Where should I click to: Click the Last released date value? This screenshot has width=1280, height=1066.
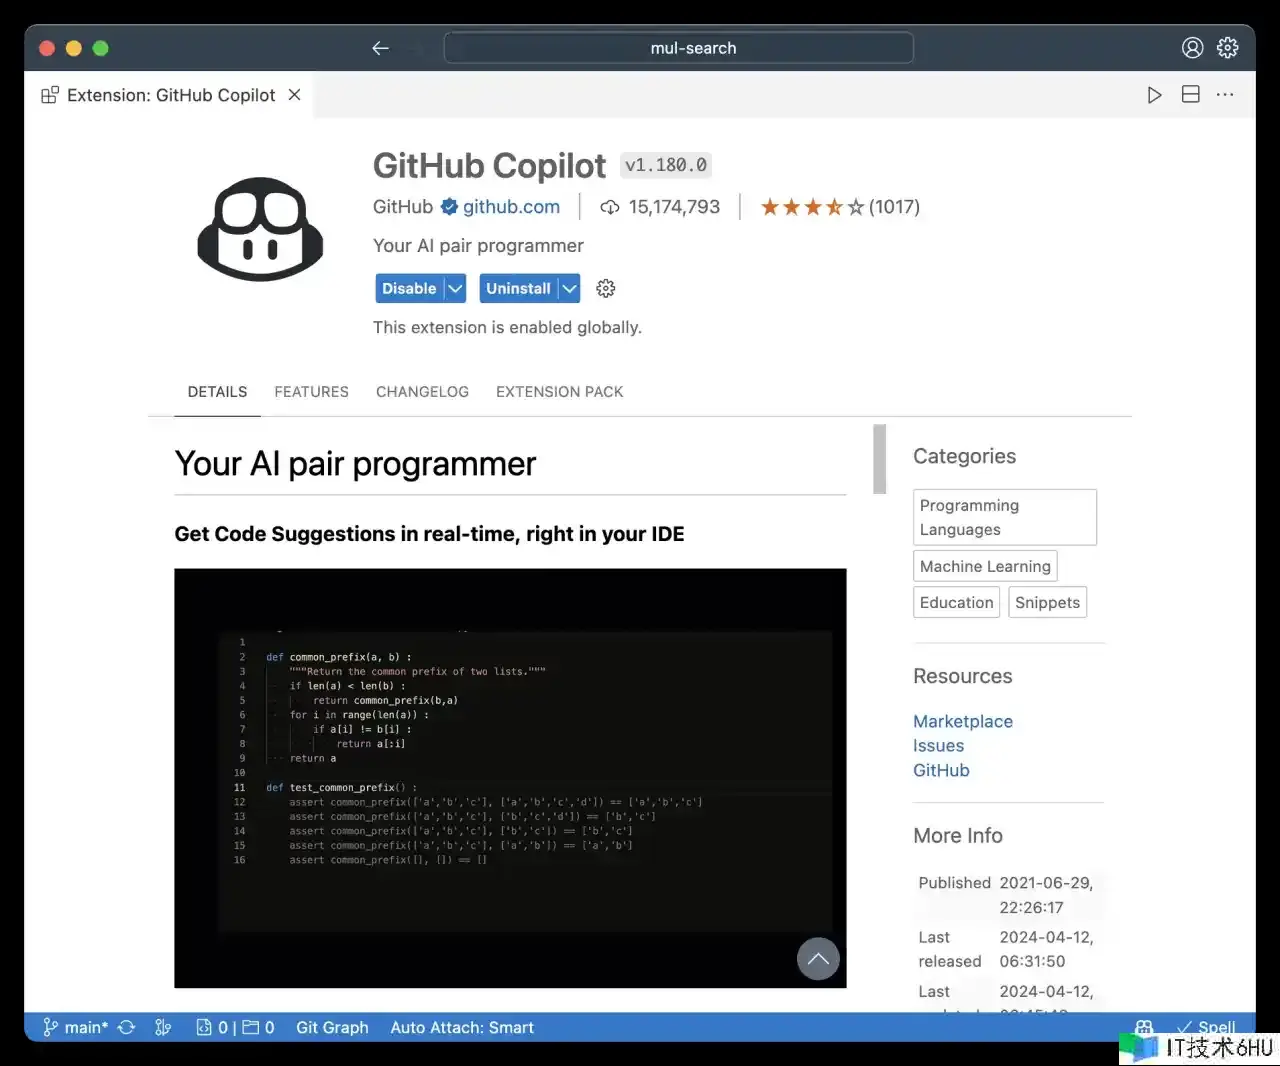coord(1046,949)
